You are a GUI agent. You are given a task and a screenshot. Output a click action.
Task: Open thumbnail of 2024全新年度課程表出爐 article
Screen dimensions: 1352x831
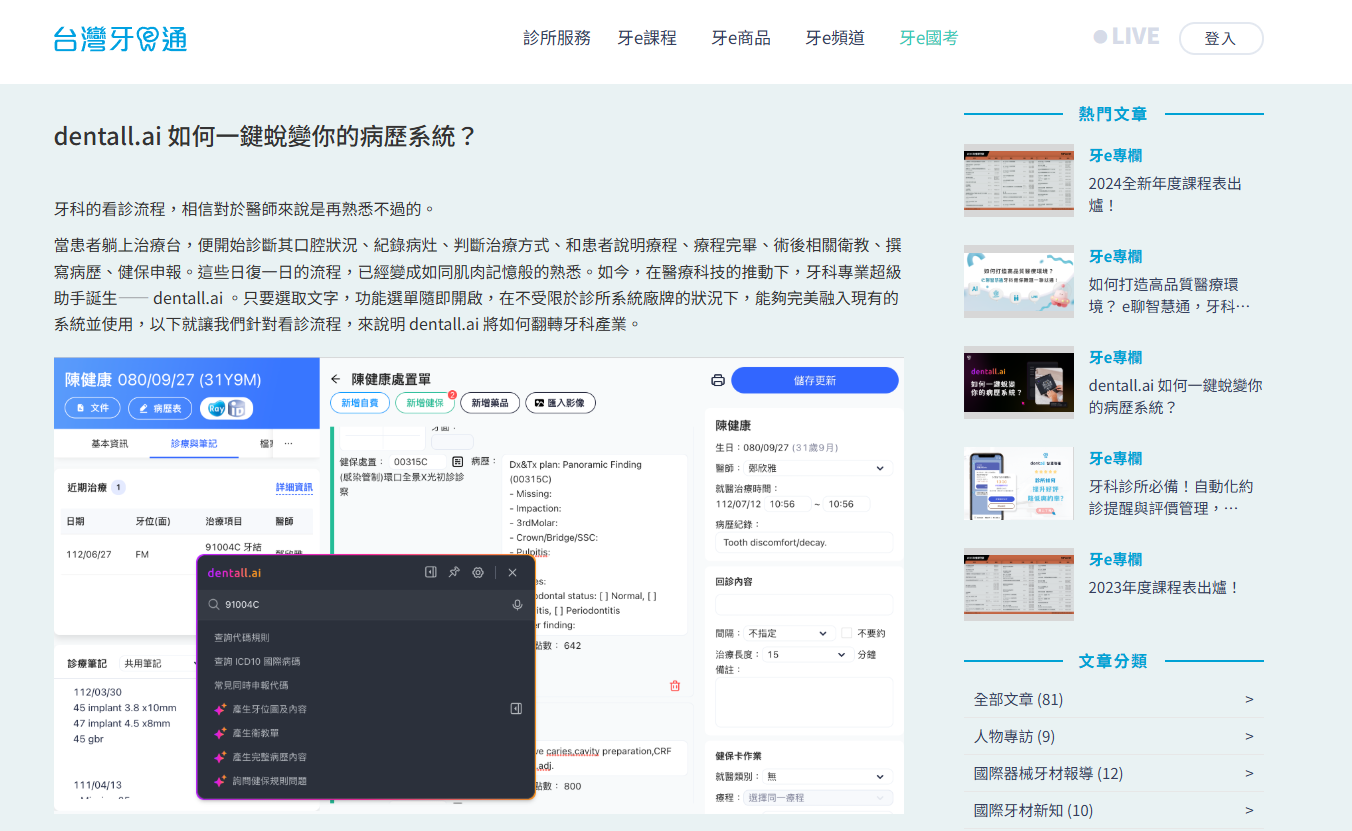pos(1019,180)
